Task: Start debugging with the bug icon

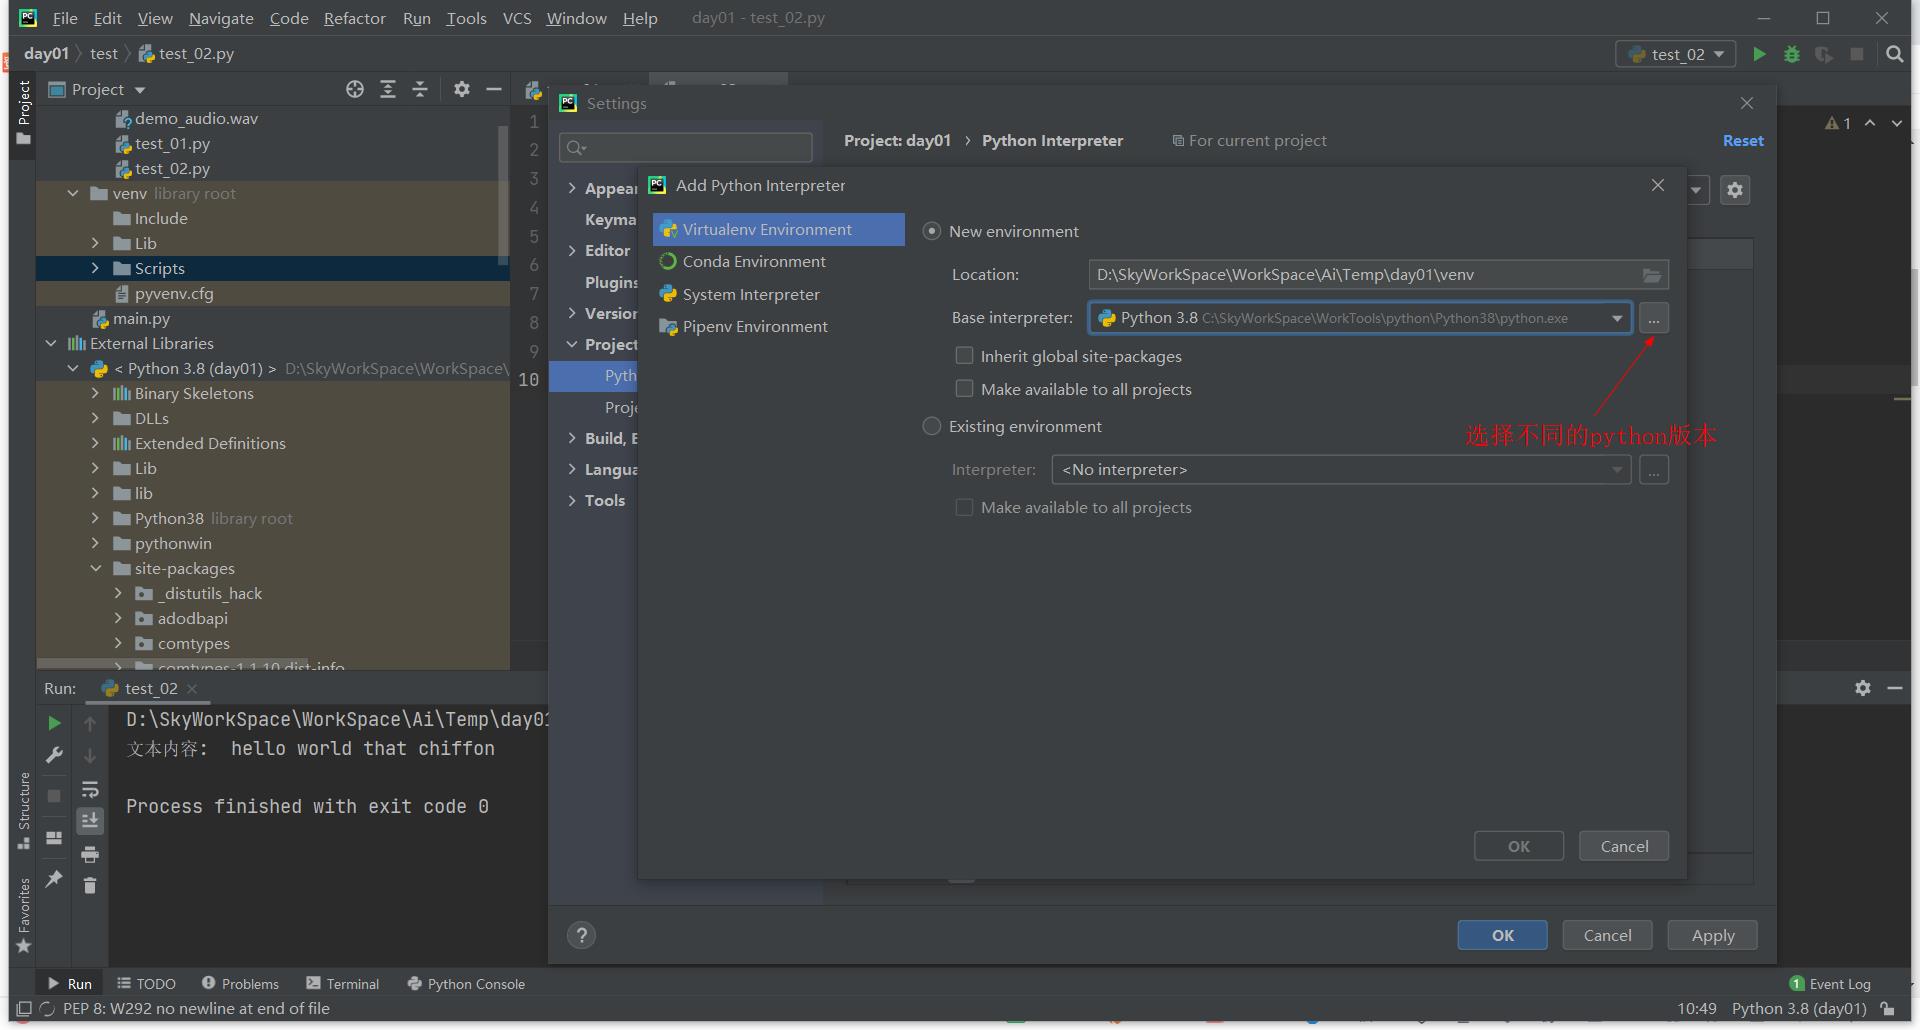Action: click(1792, 54)
